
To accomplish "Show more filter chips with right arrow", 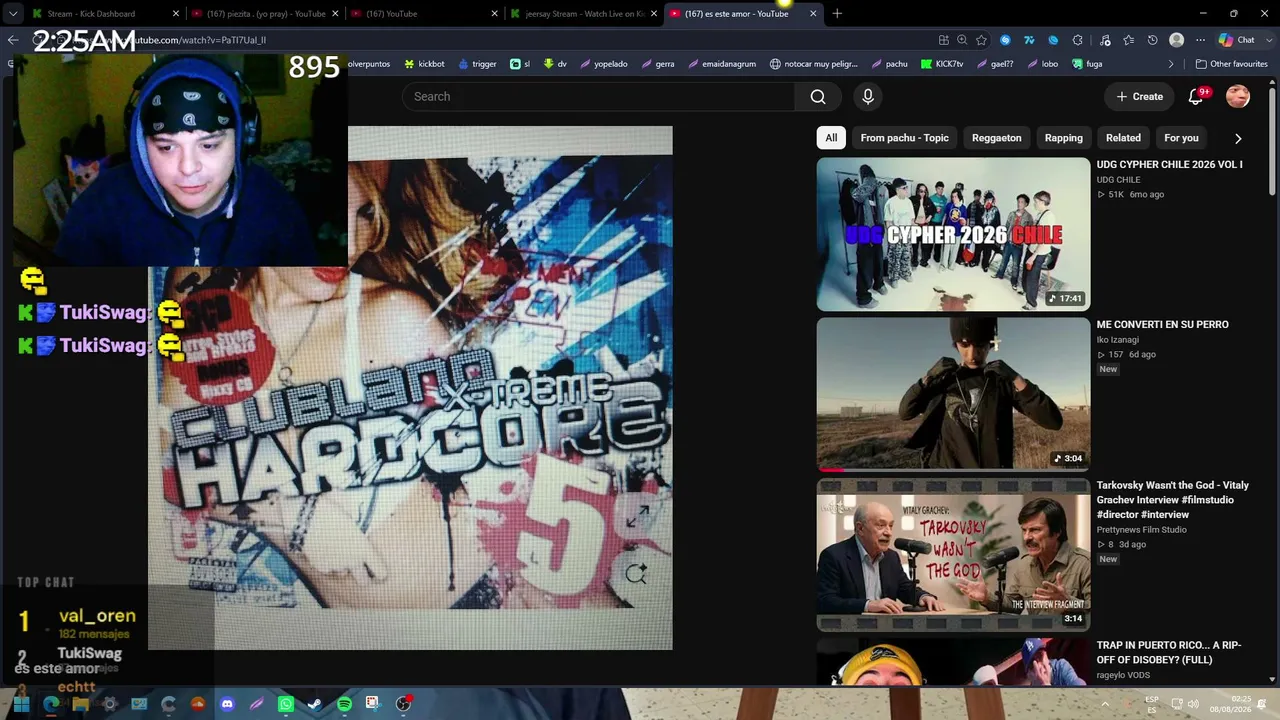I will pyautogui.click(x=1238, y=138).
